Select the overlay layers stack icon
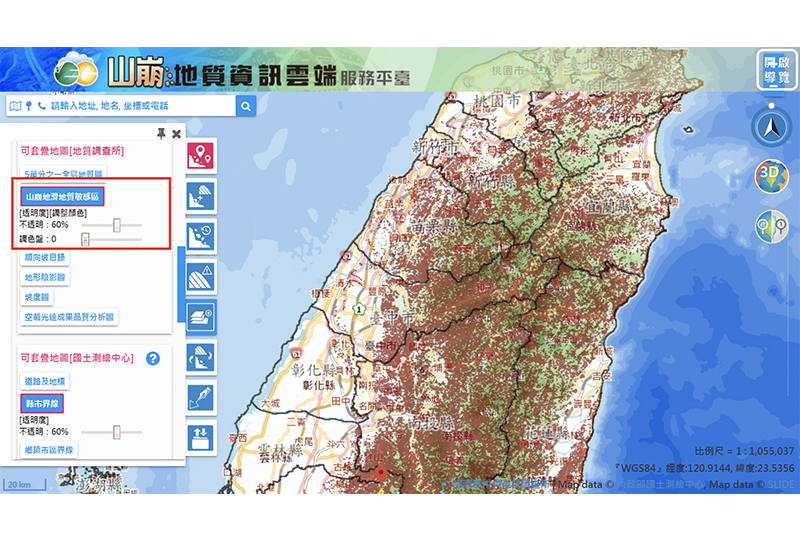800x540 pixels. [202, 315]
